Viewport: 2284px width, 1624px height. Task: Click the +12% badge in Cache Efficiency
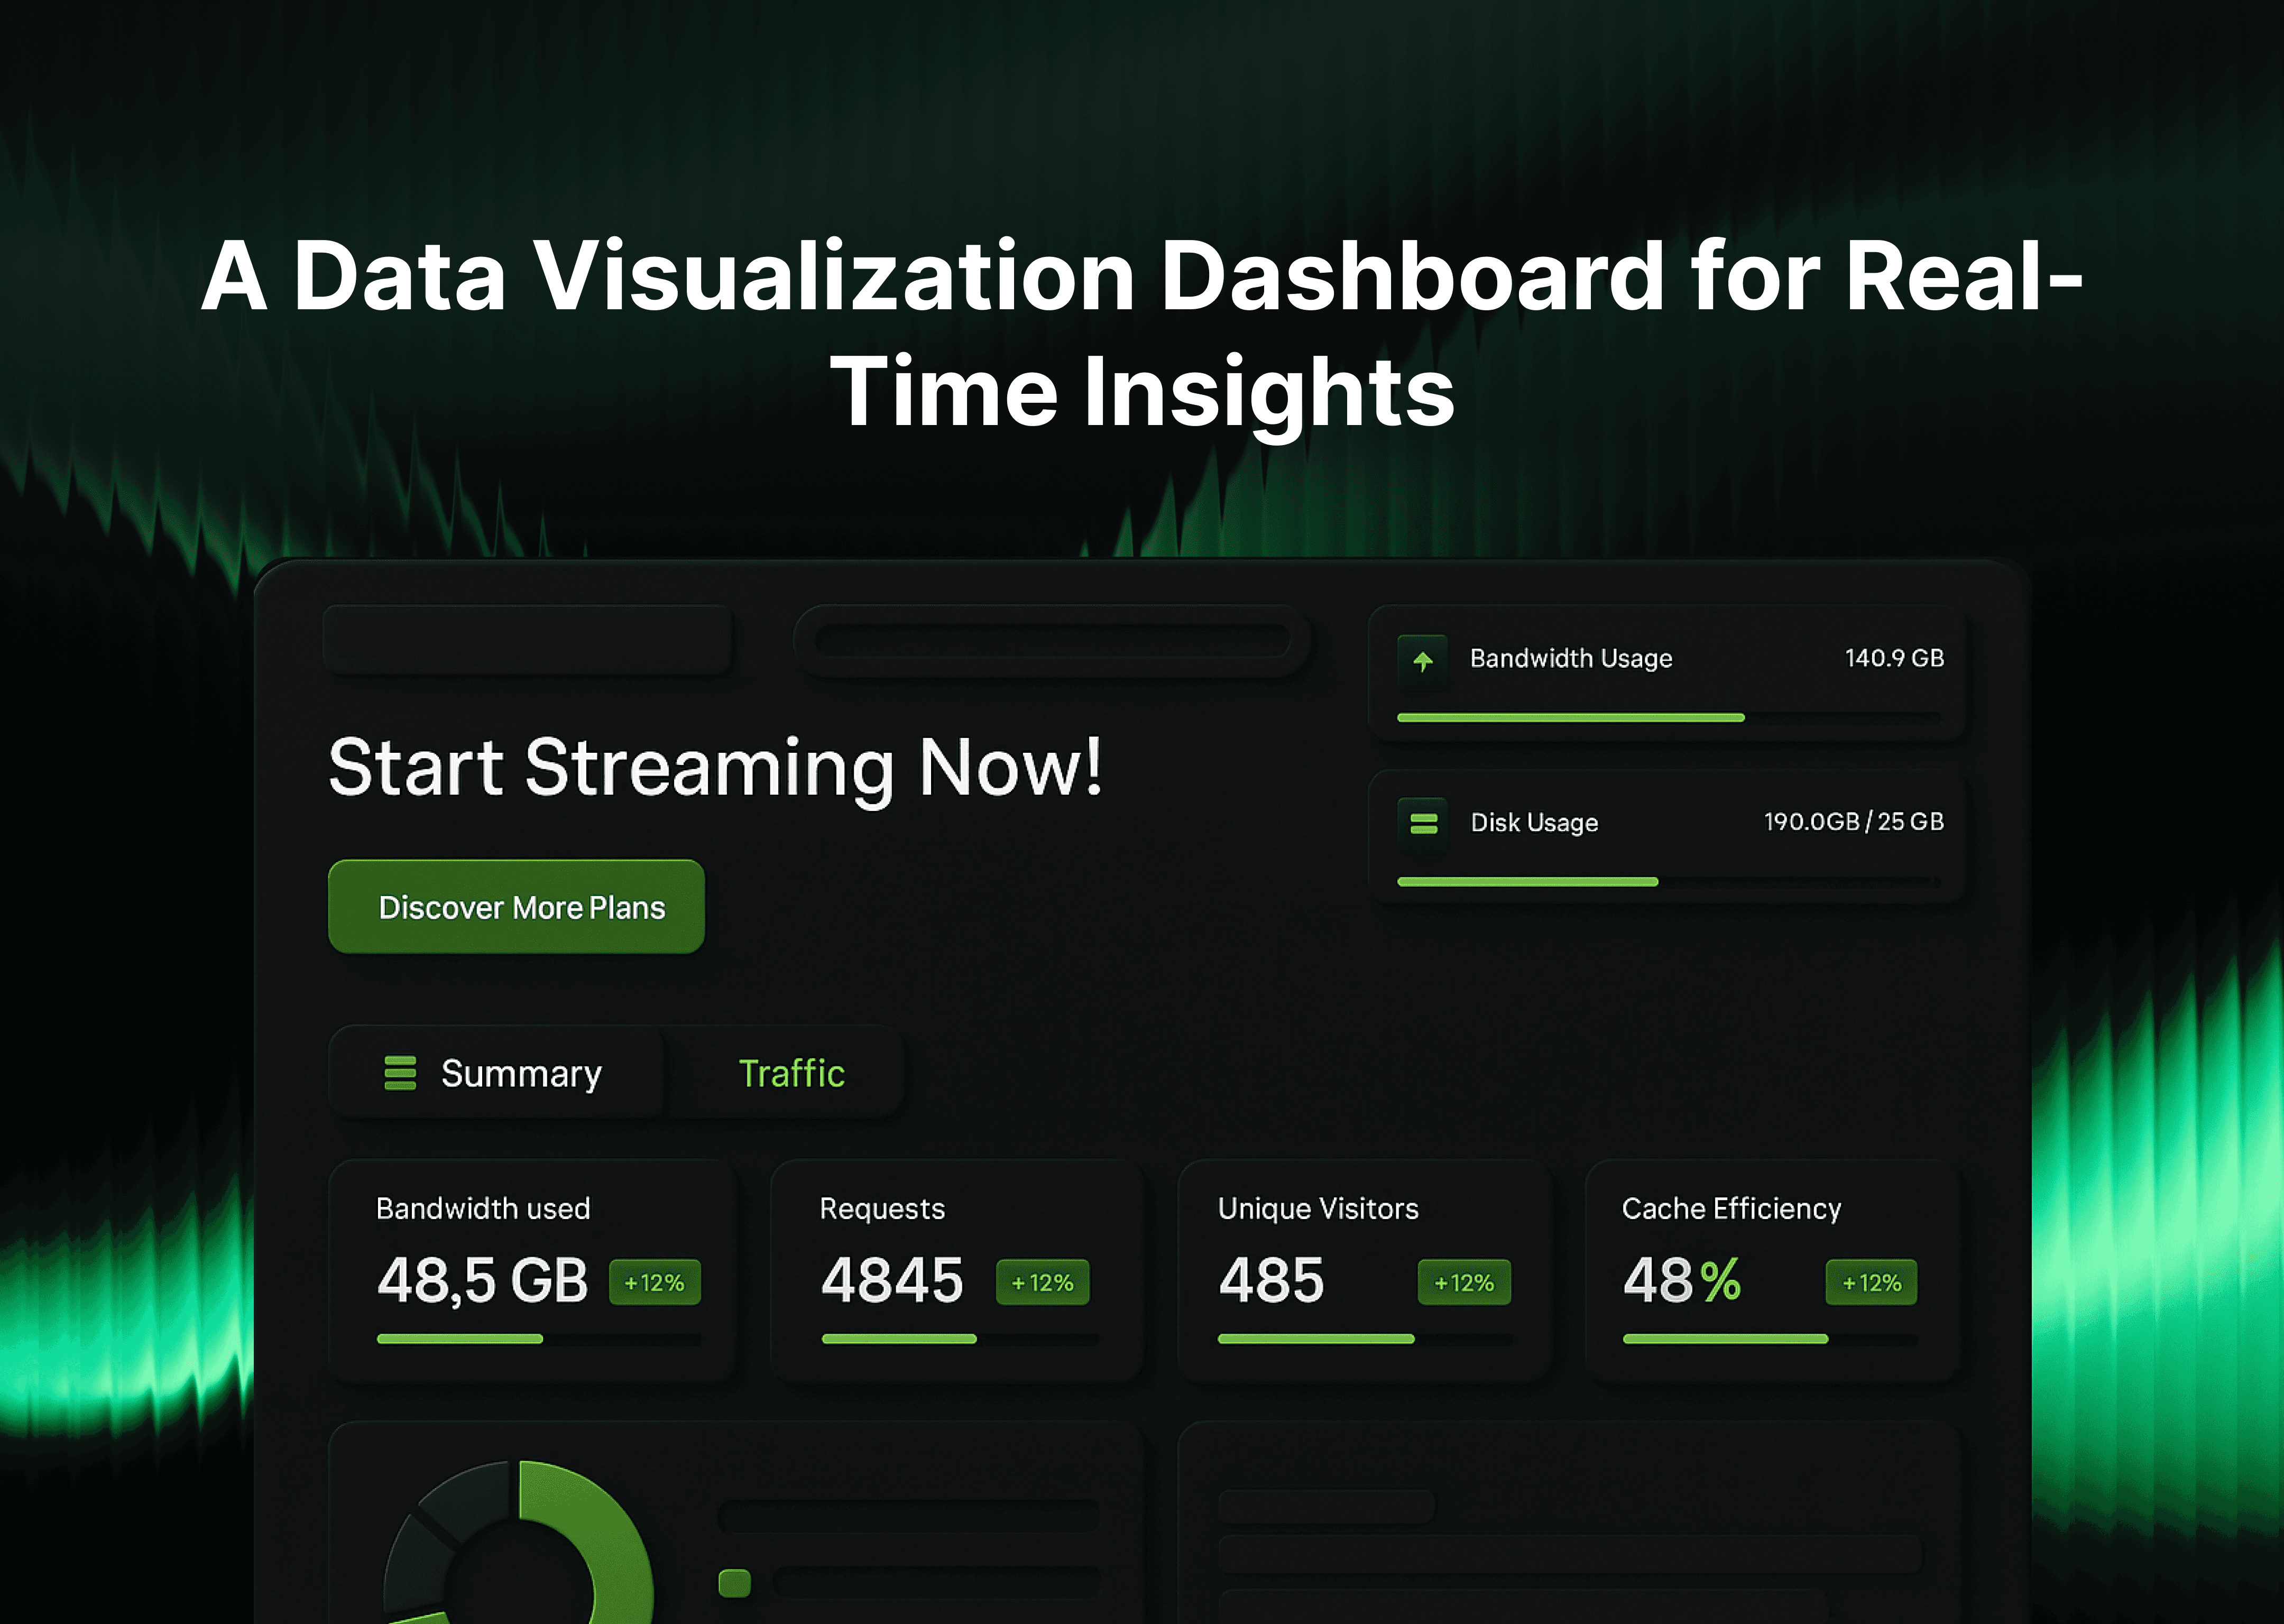[1871, 1282]
